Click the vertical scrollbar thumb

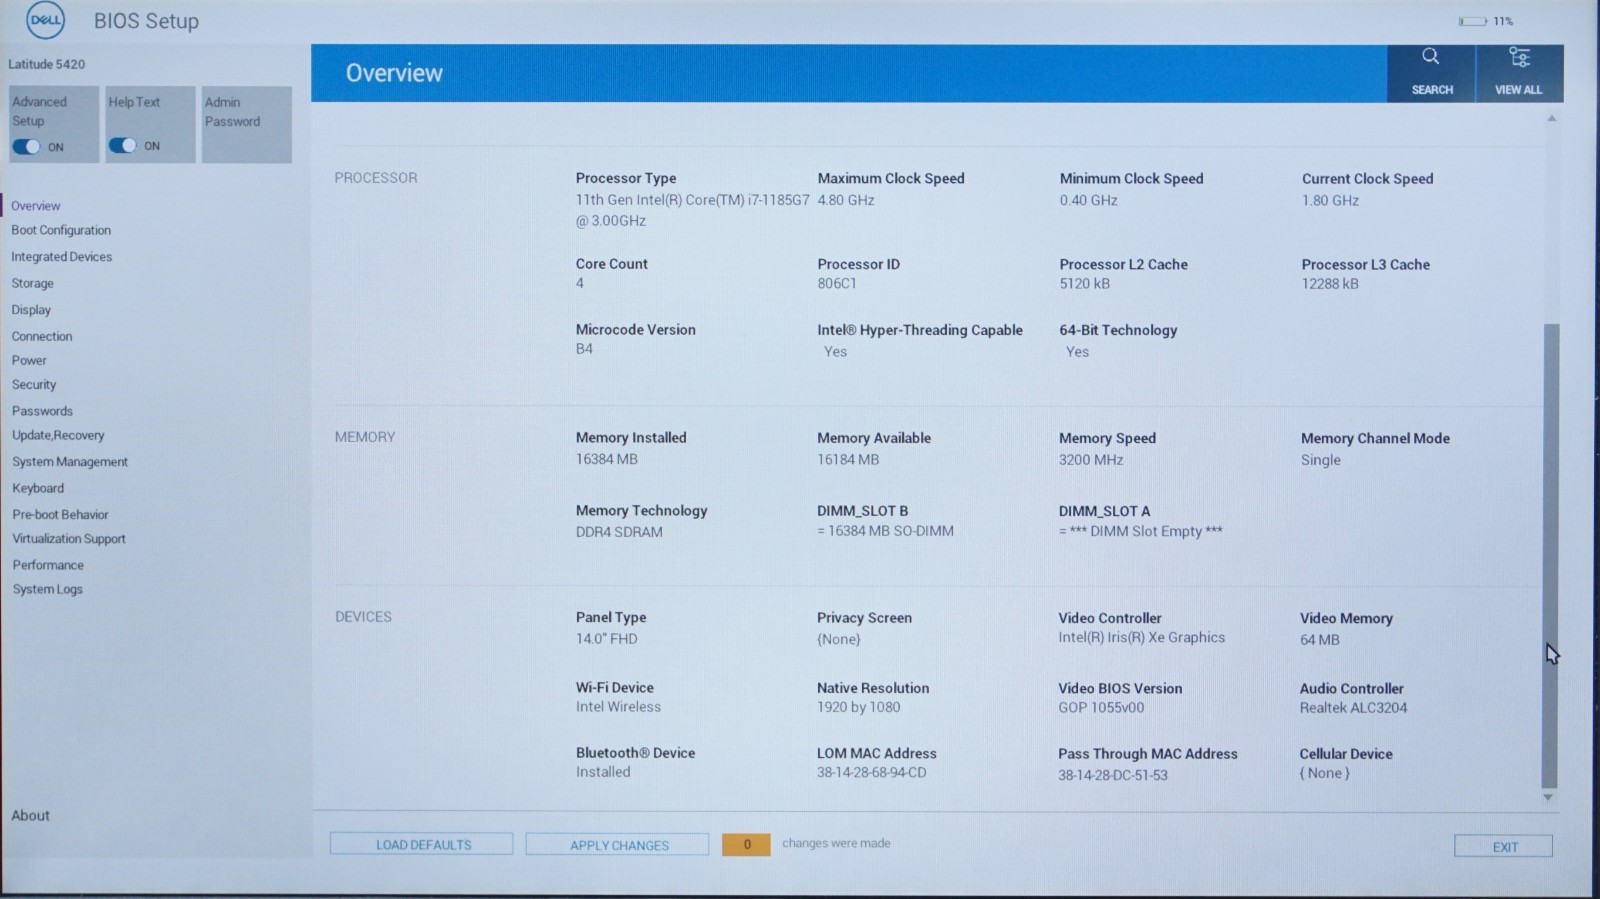(x=1550, y=555)
